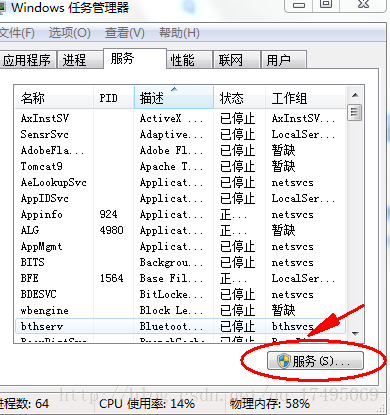The height and width of the screenshot is (415, 390).
Task: Sort by the 描述 column header
Action: 174,97
